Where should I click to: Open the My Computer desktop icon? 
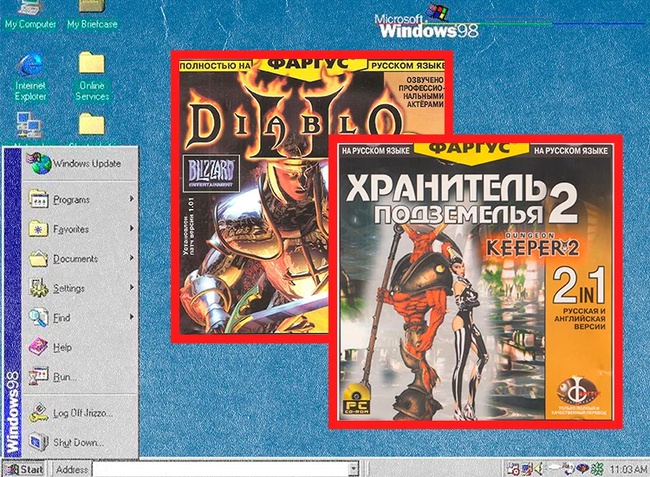click(x=30, y=16)
